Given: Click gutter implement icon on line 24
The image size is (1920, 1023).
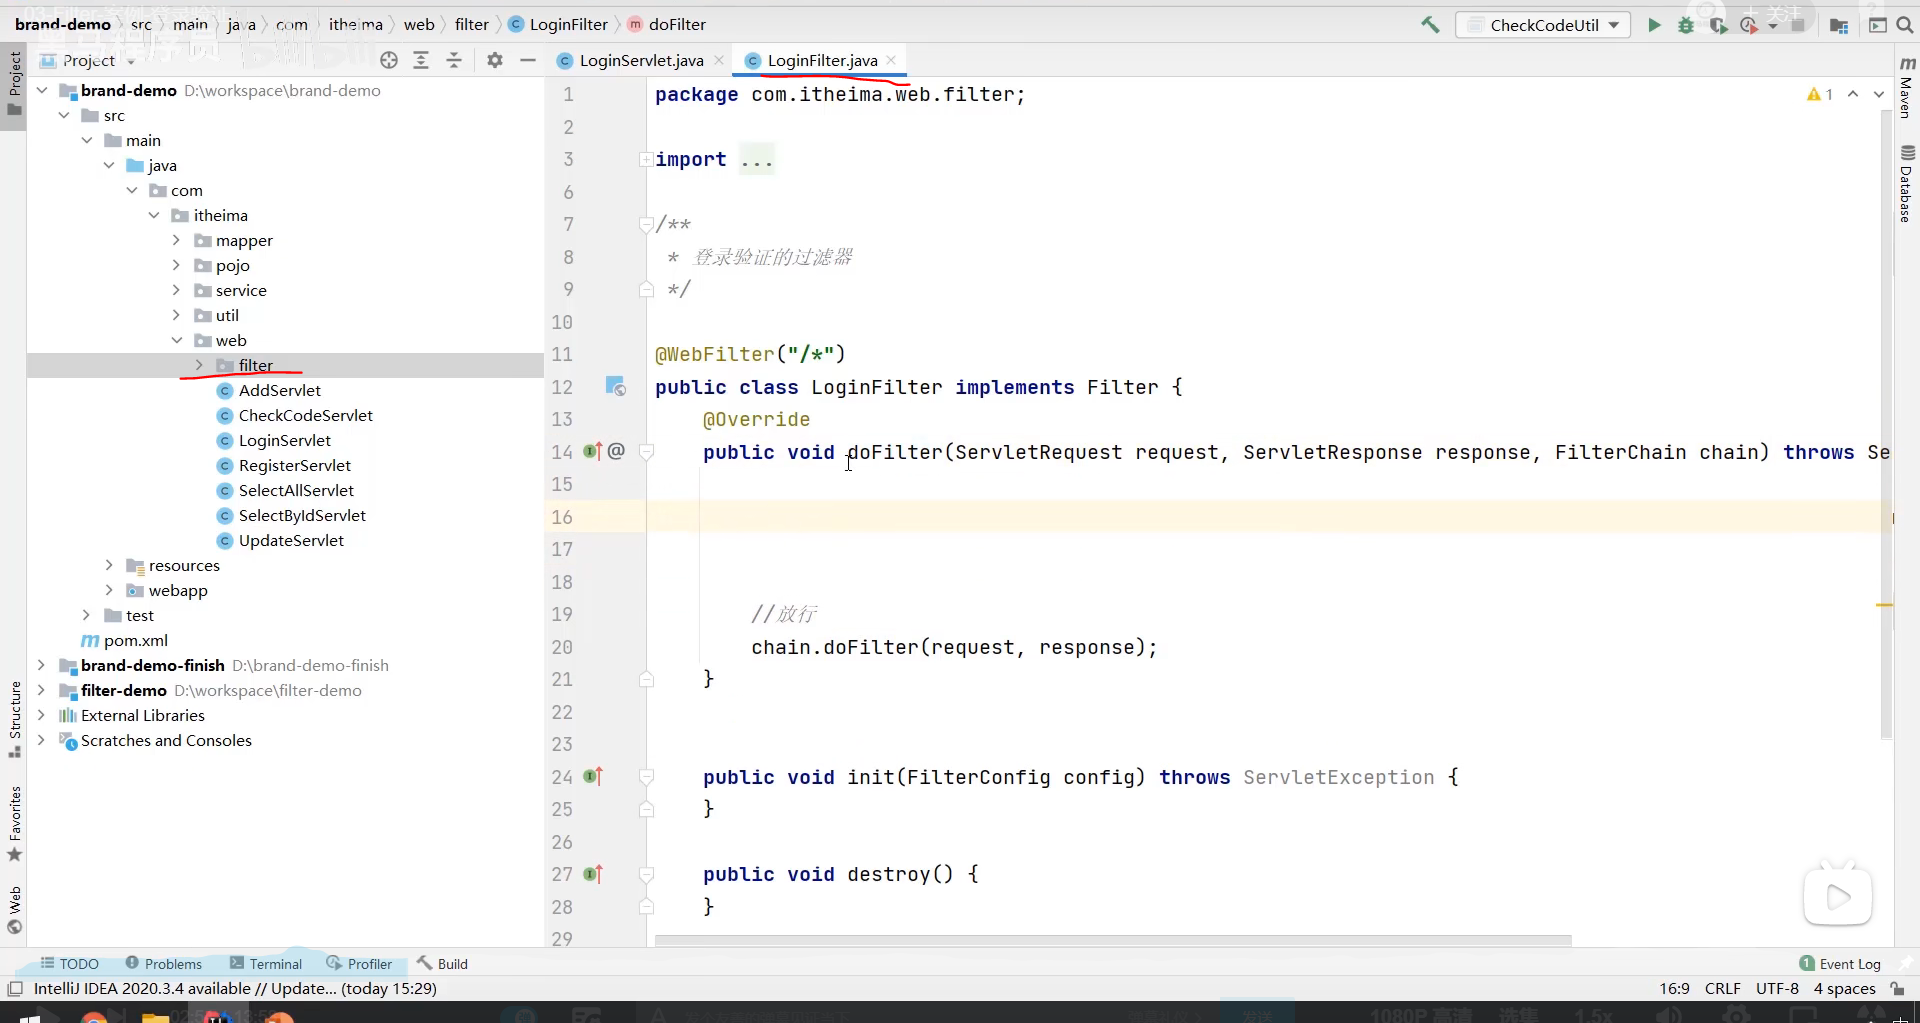Looking at the screenshot, I should pos(593,776).
